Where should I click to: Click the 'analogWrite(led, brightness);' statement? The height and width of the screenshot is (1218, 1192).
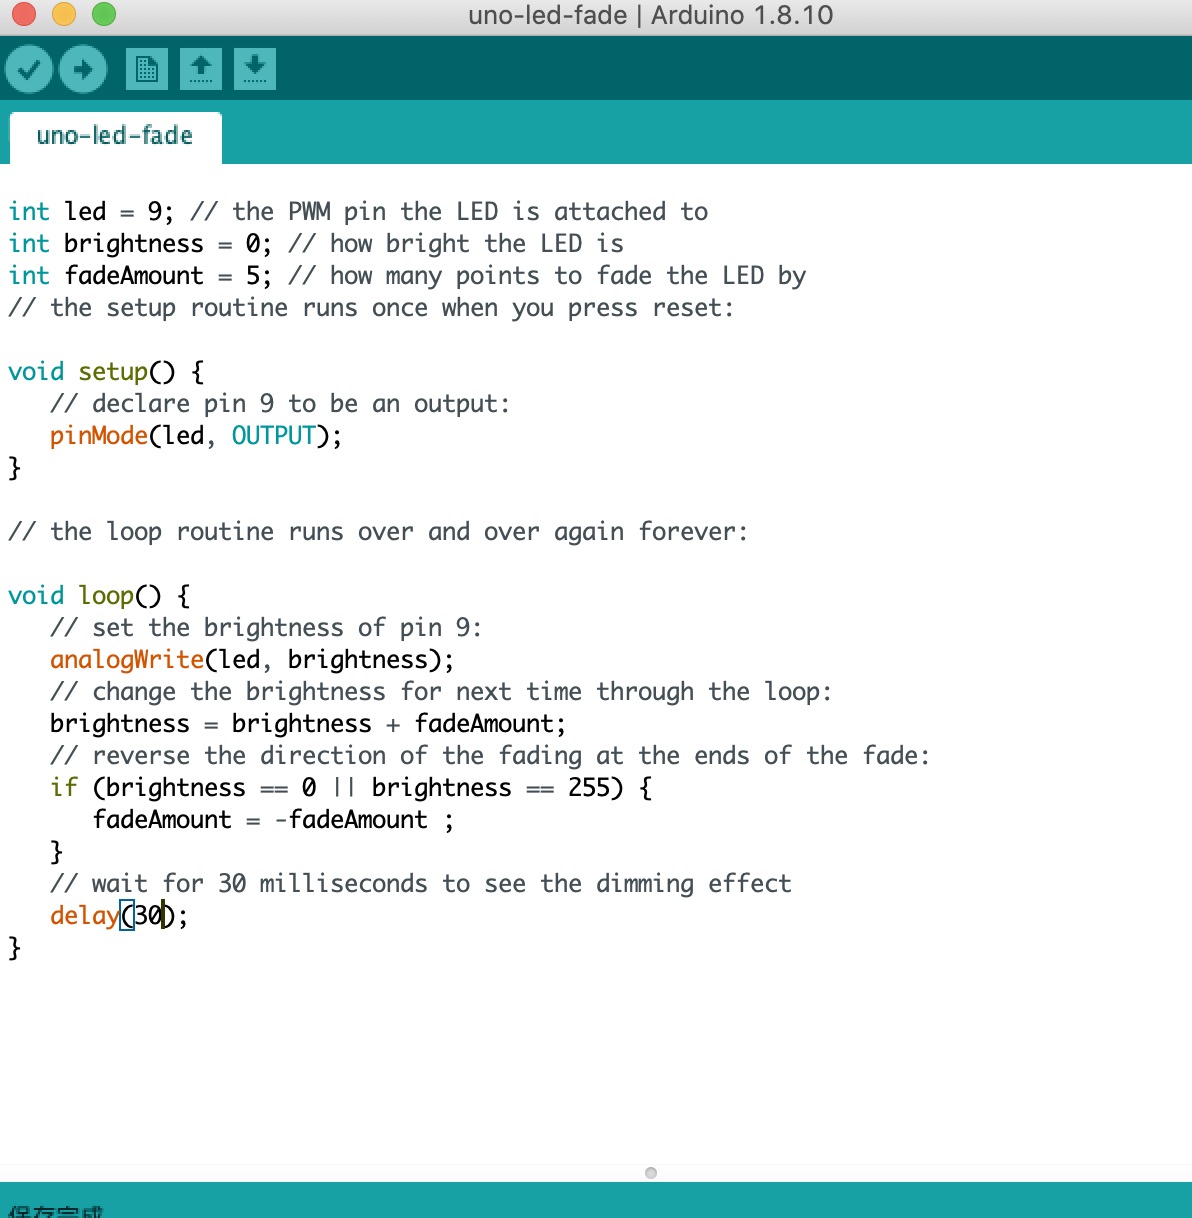(252, 660)
